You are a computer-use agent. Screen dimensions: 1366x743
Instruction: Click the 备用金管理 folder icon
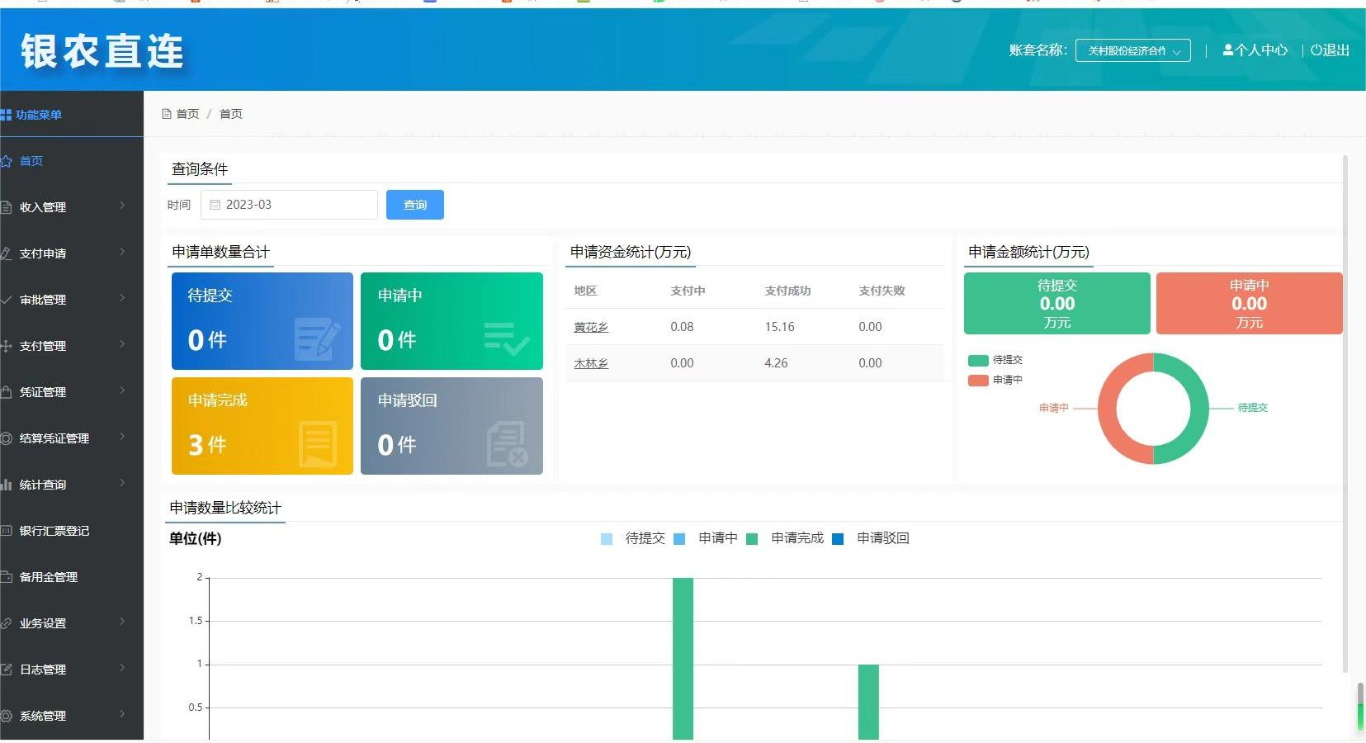(6, 577)
